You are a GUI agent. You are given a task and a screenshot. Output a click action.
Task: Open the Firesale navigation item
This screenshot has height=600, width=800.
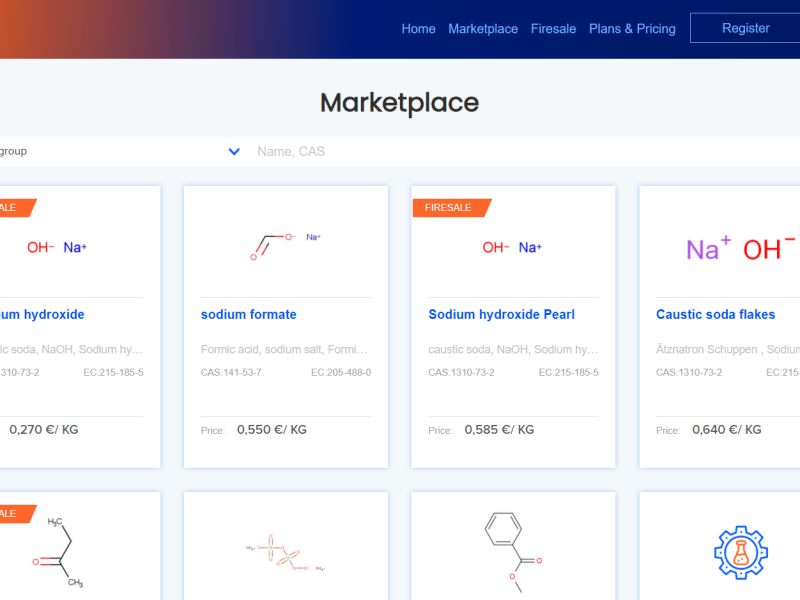[553, 29]
